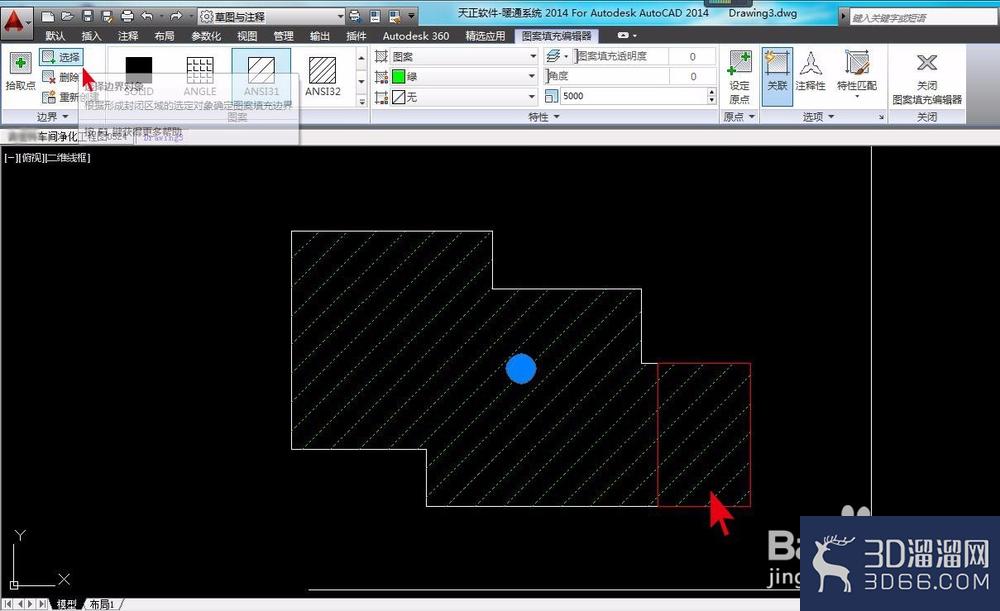Expand the full hatch pattern gallery

point(362,101)
